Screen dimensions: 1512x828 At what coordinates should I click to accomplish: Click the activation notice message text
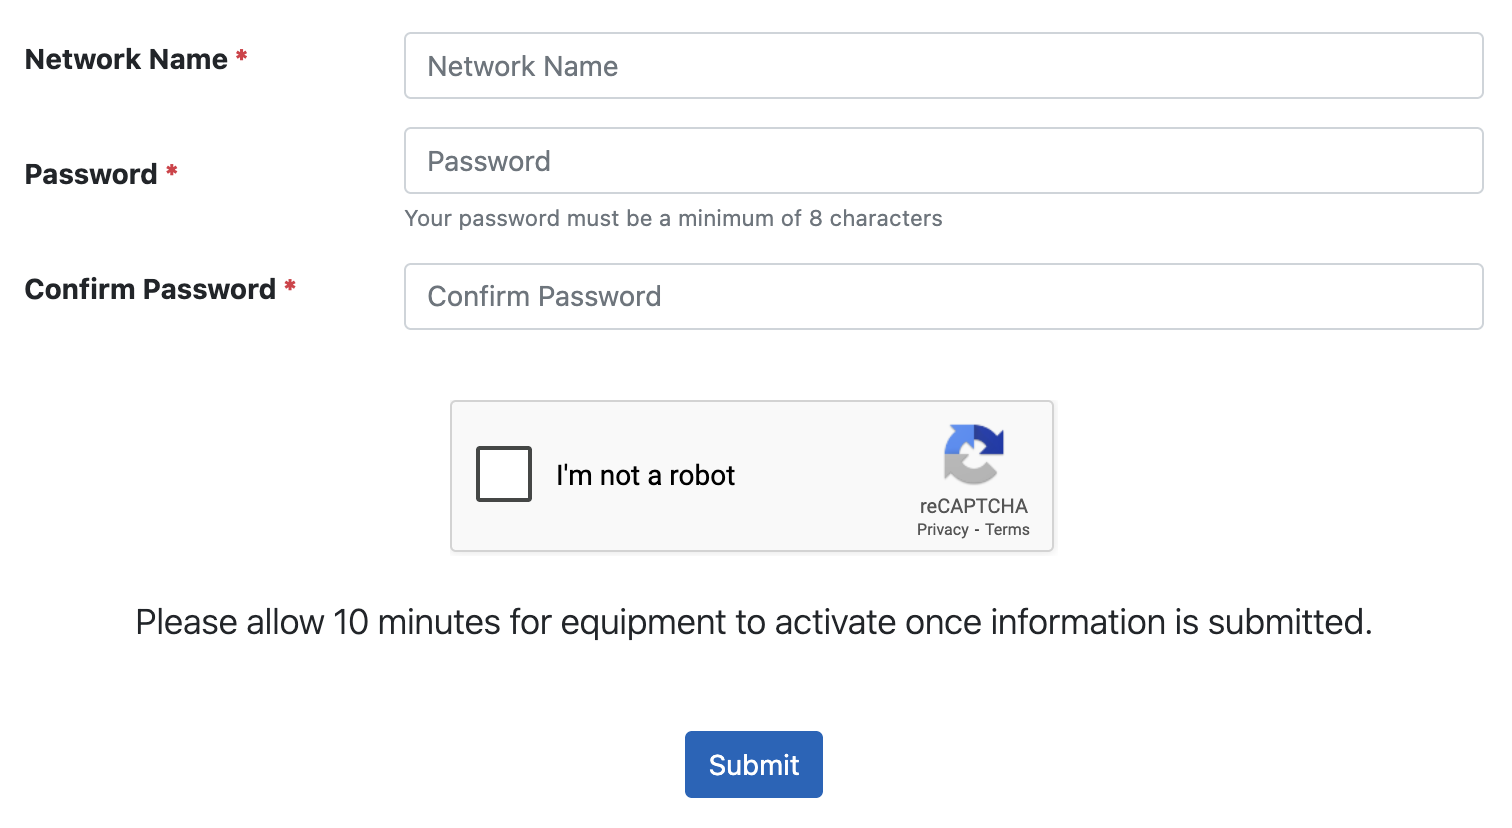pyautogui.click(x=754, y=621)
